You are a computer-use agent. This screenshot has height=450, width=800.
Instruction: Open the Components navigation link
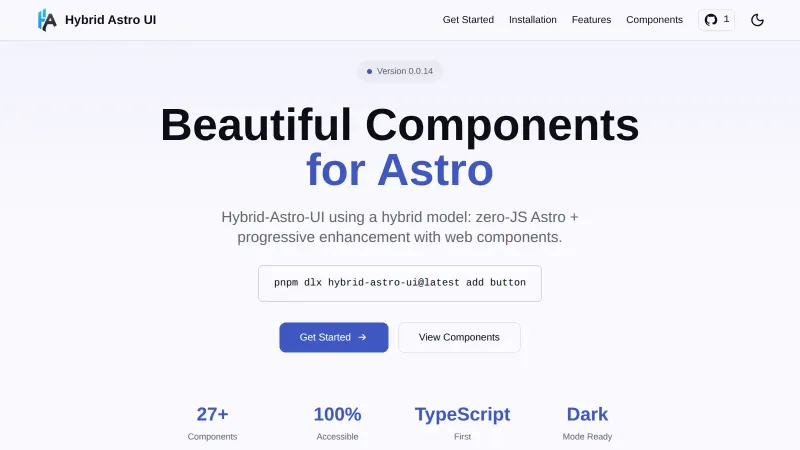[x=654, y=20]
